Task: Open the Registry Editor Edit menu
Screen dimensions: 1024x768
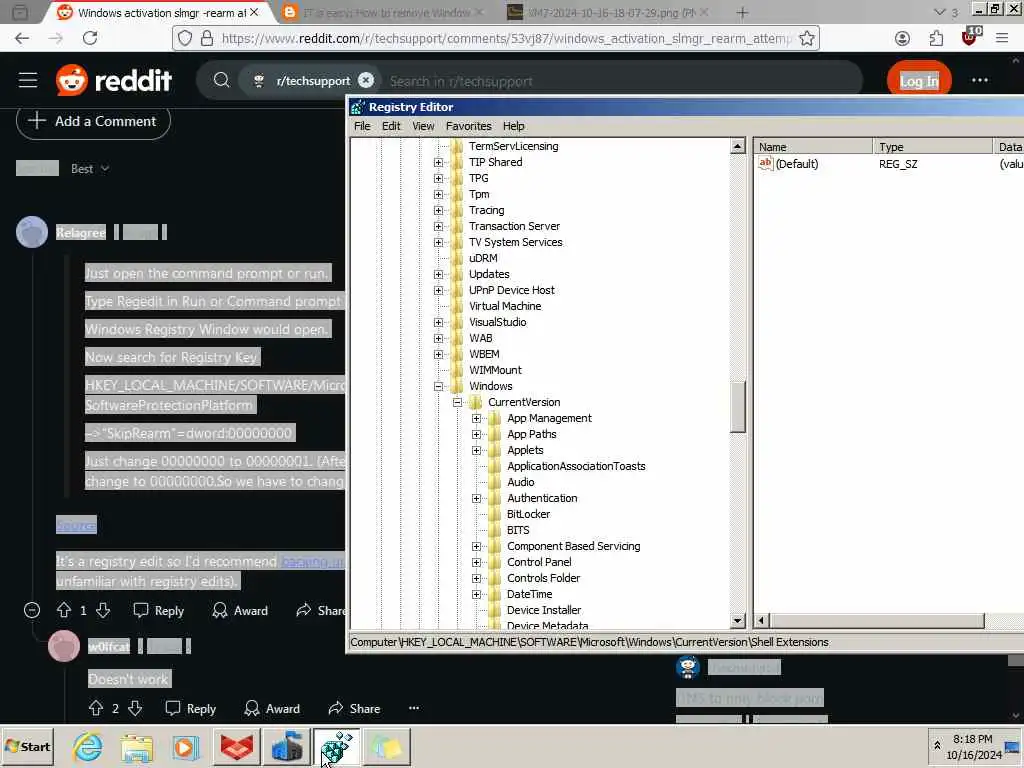Action: click(x=391, y=126)
